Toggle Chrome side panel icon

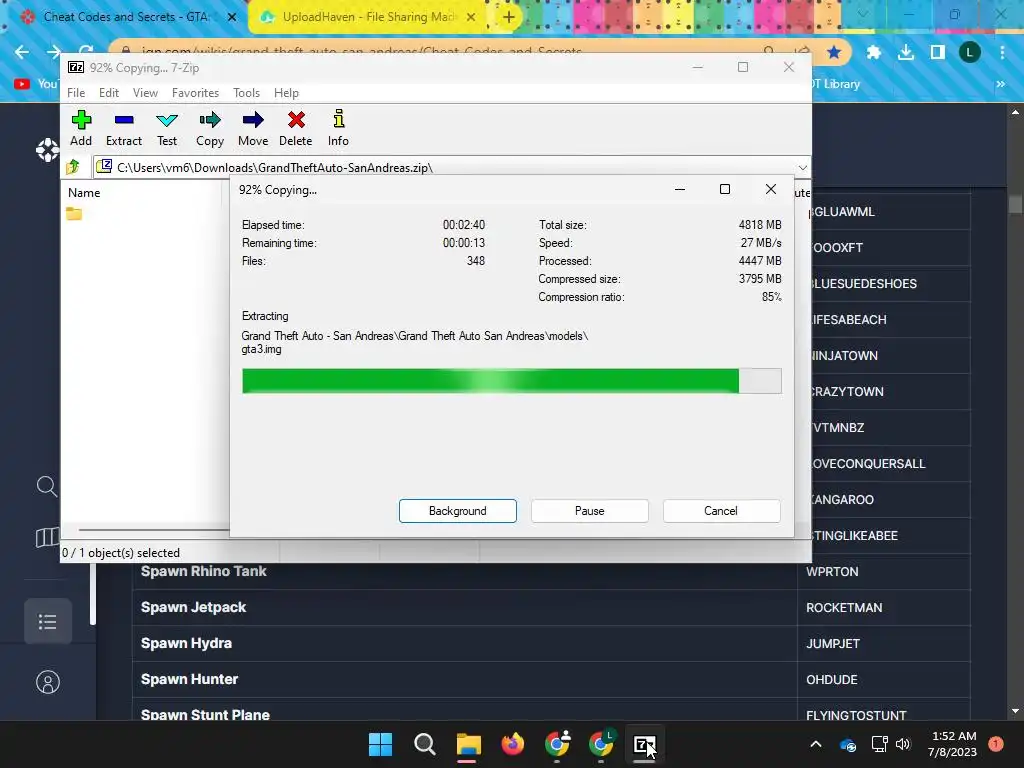(938, 52)
